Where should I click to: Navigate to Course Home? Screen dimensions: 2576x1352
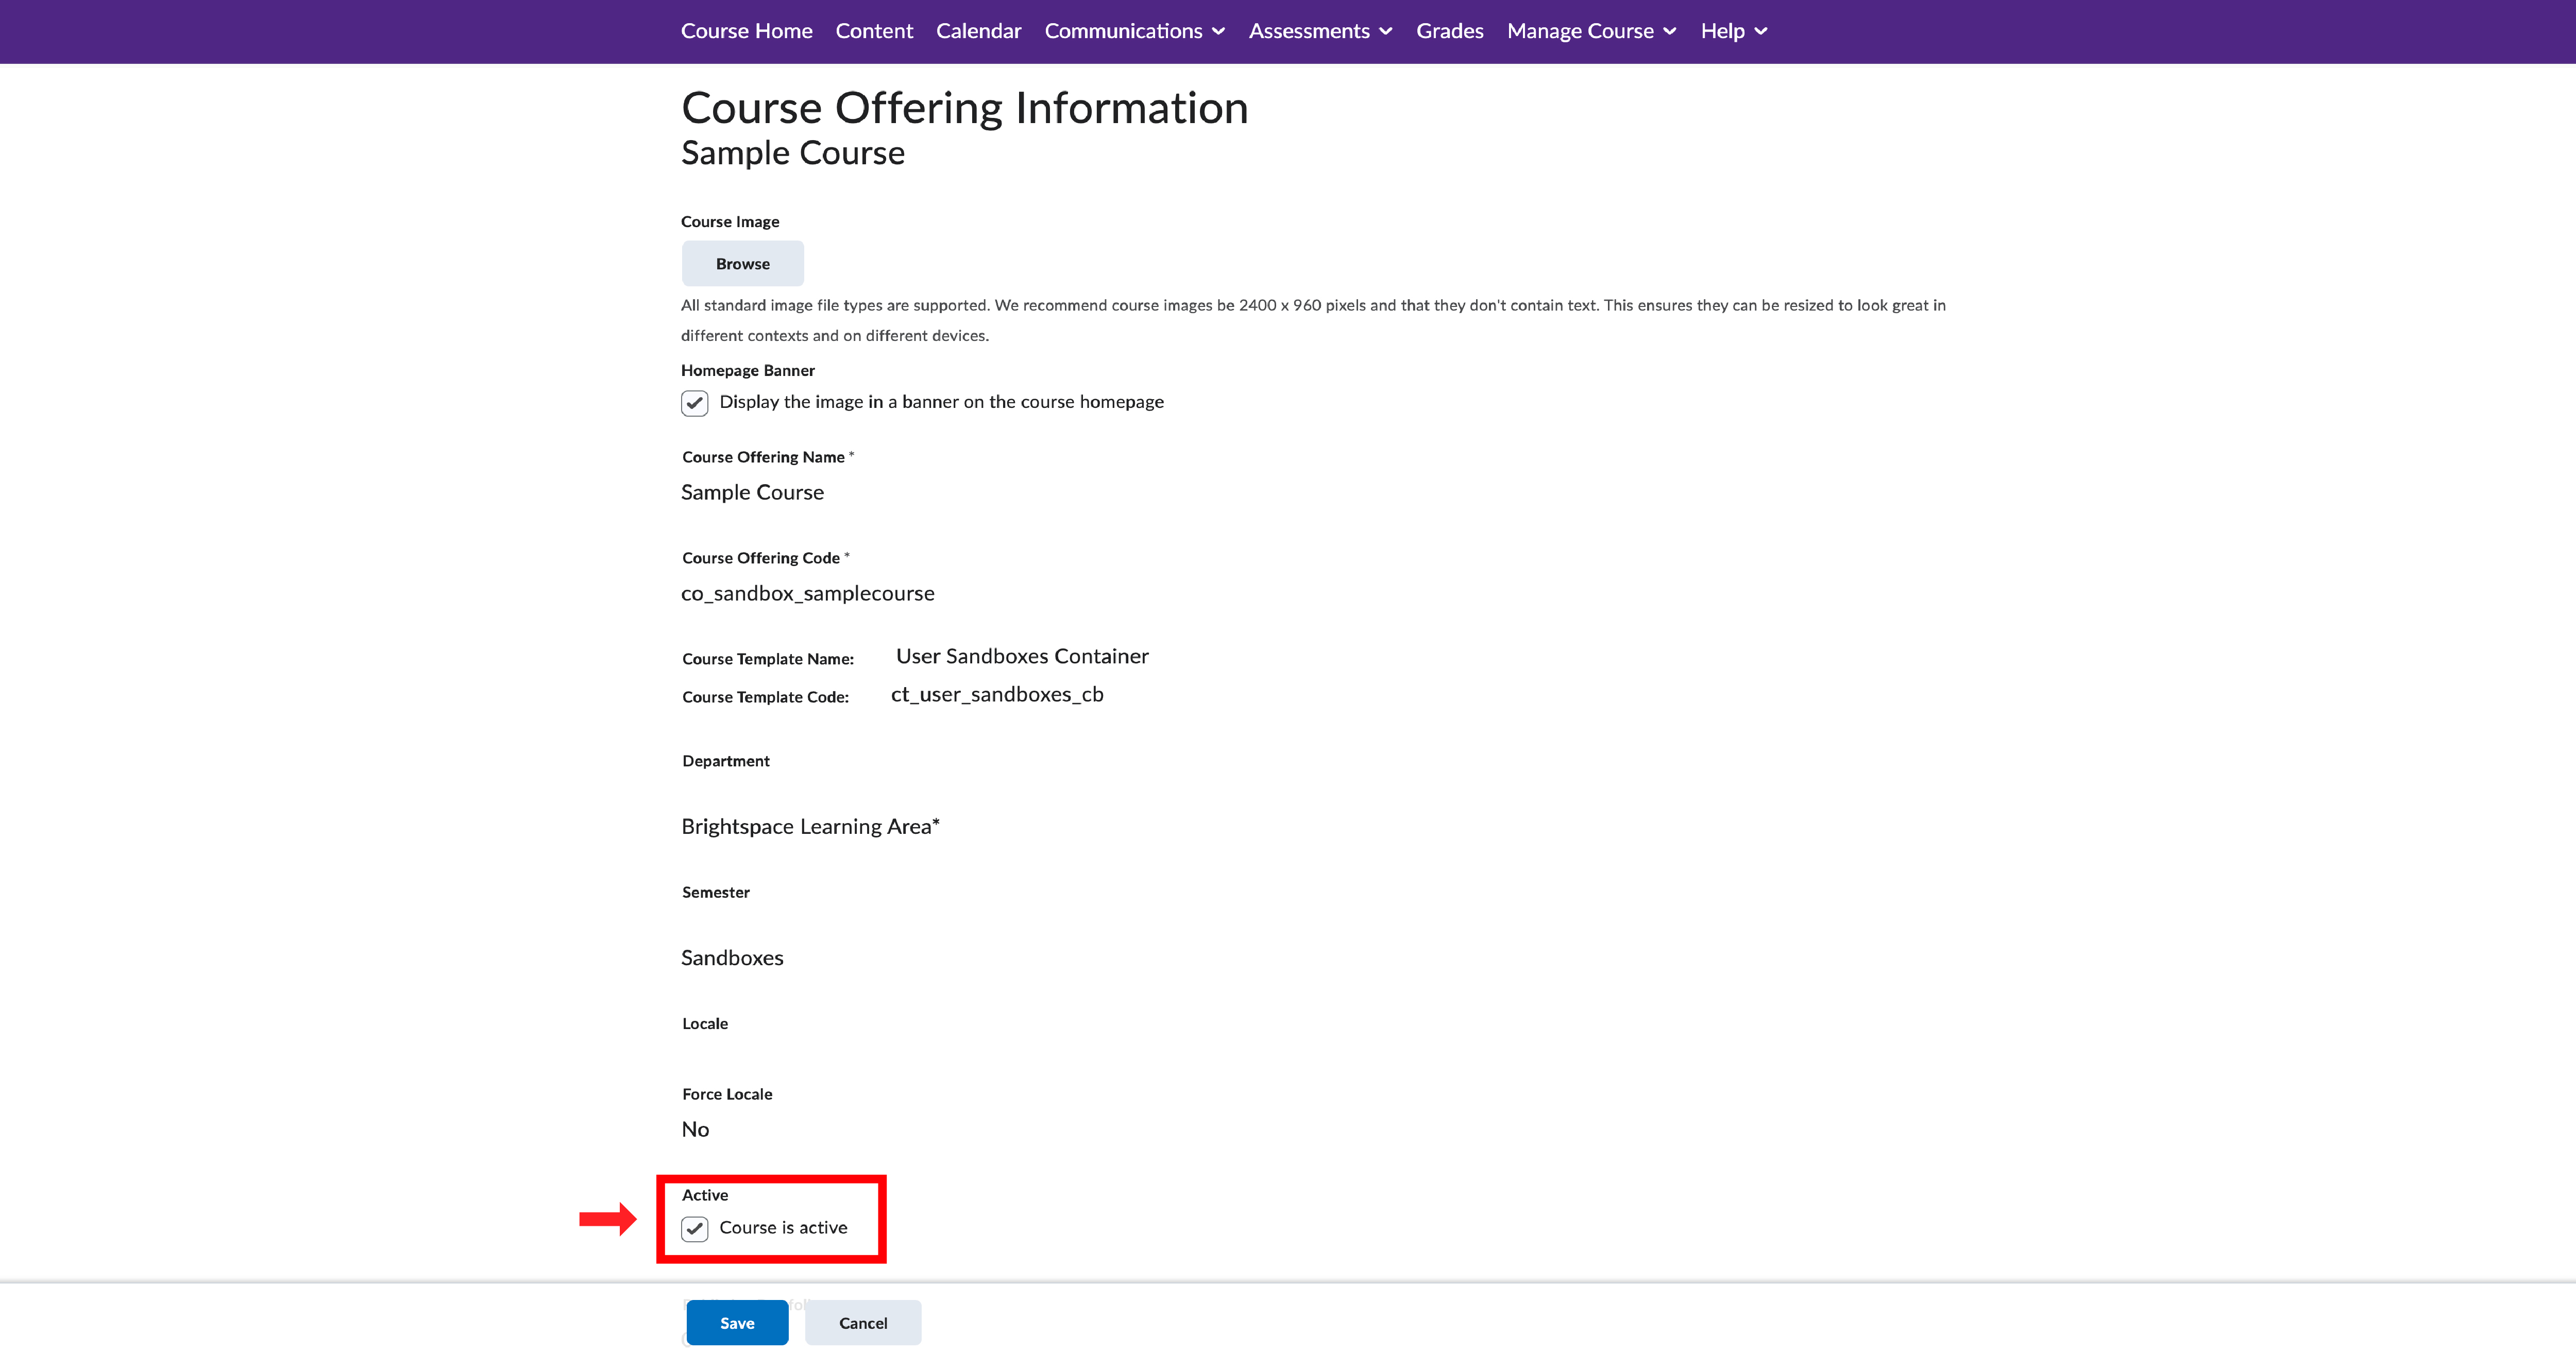pyautogui.click(x=746, y=31)
